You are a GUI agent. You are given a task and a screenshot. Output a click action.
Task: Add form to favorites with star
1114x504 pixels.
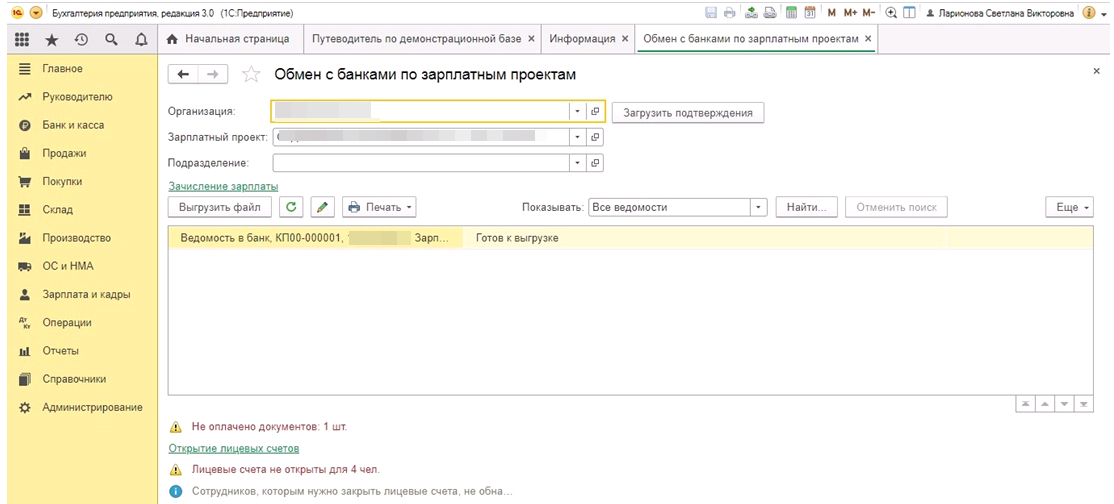[x=251, y=75]
